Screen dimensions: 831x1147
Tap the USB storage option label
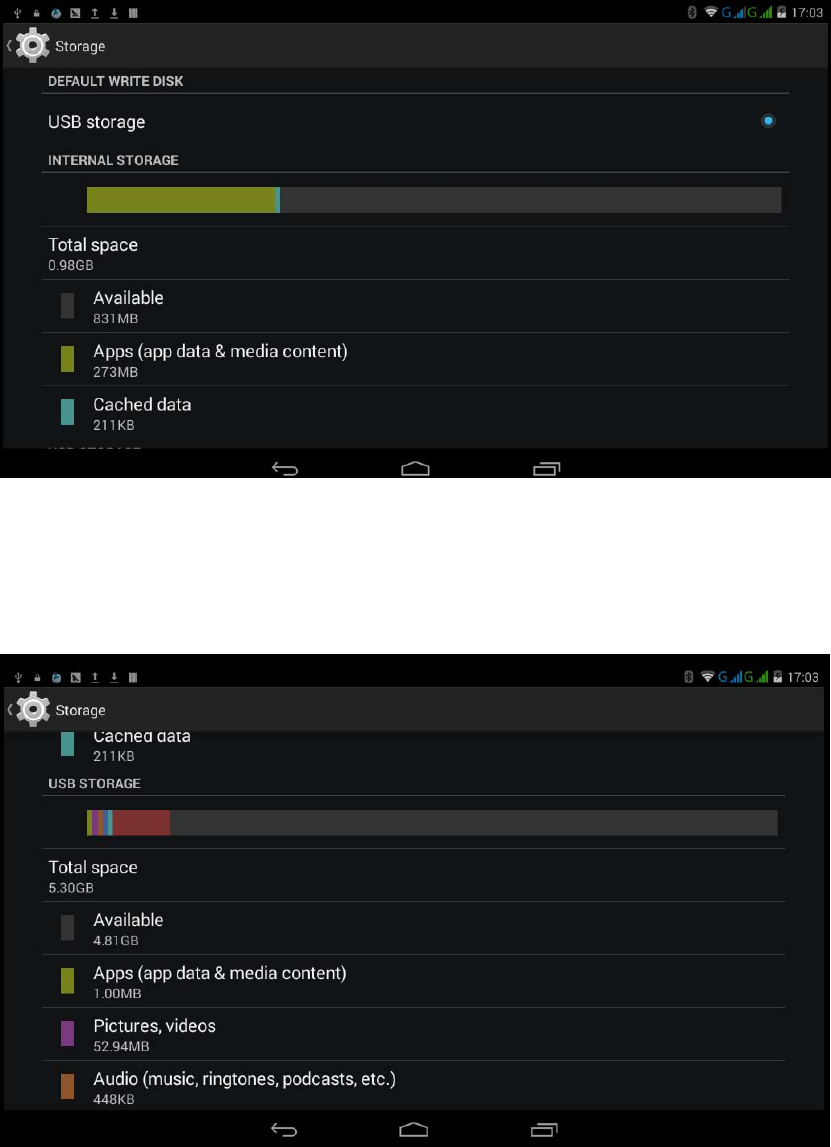coord(97,122)
